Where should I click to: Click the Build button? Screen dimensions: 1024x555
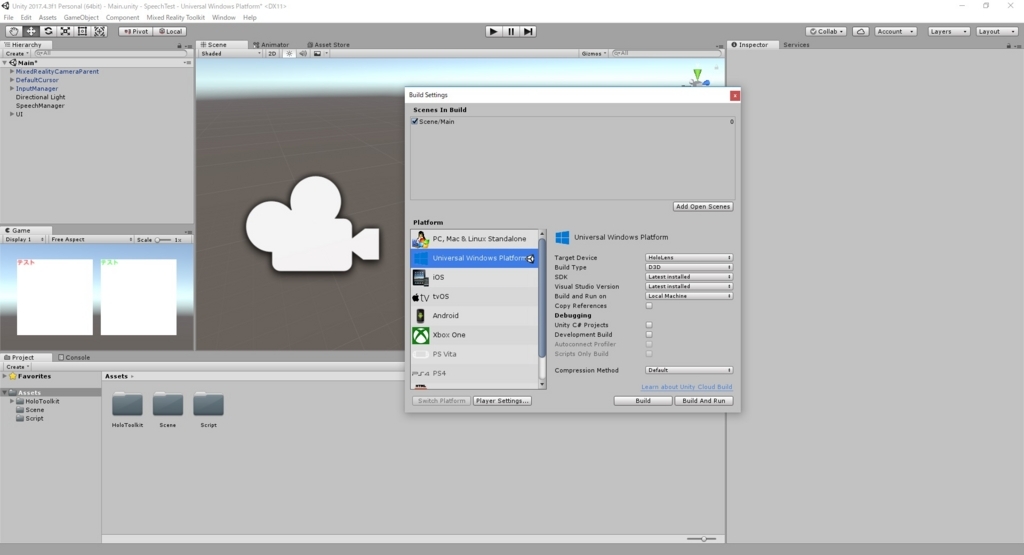(x=643, y=401)
